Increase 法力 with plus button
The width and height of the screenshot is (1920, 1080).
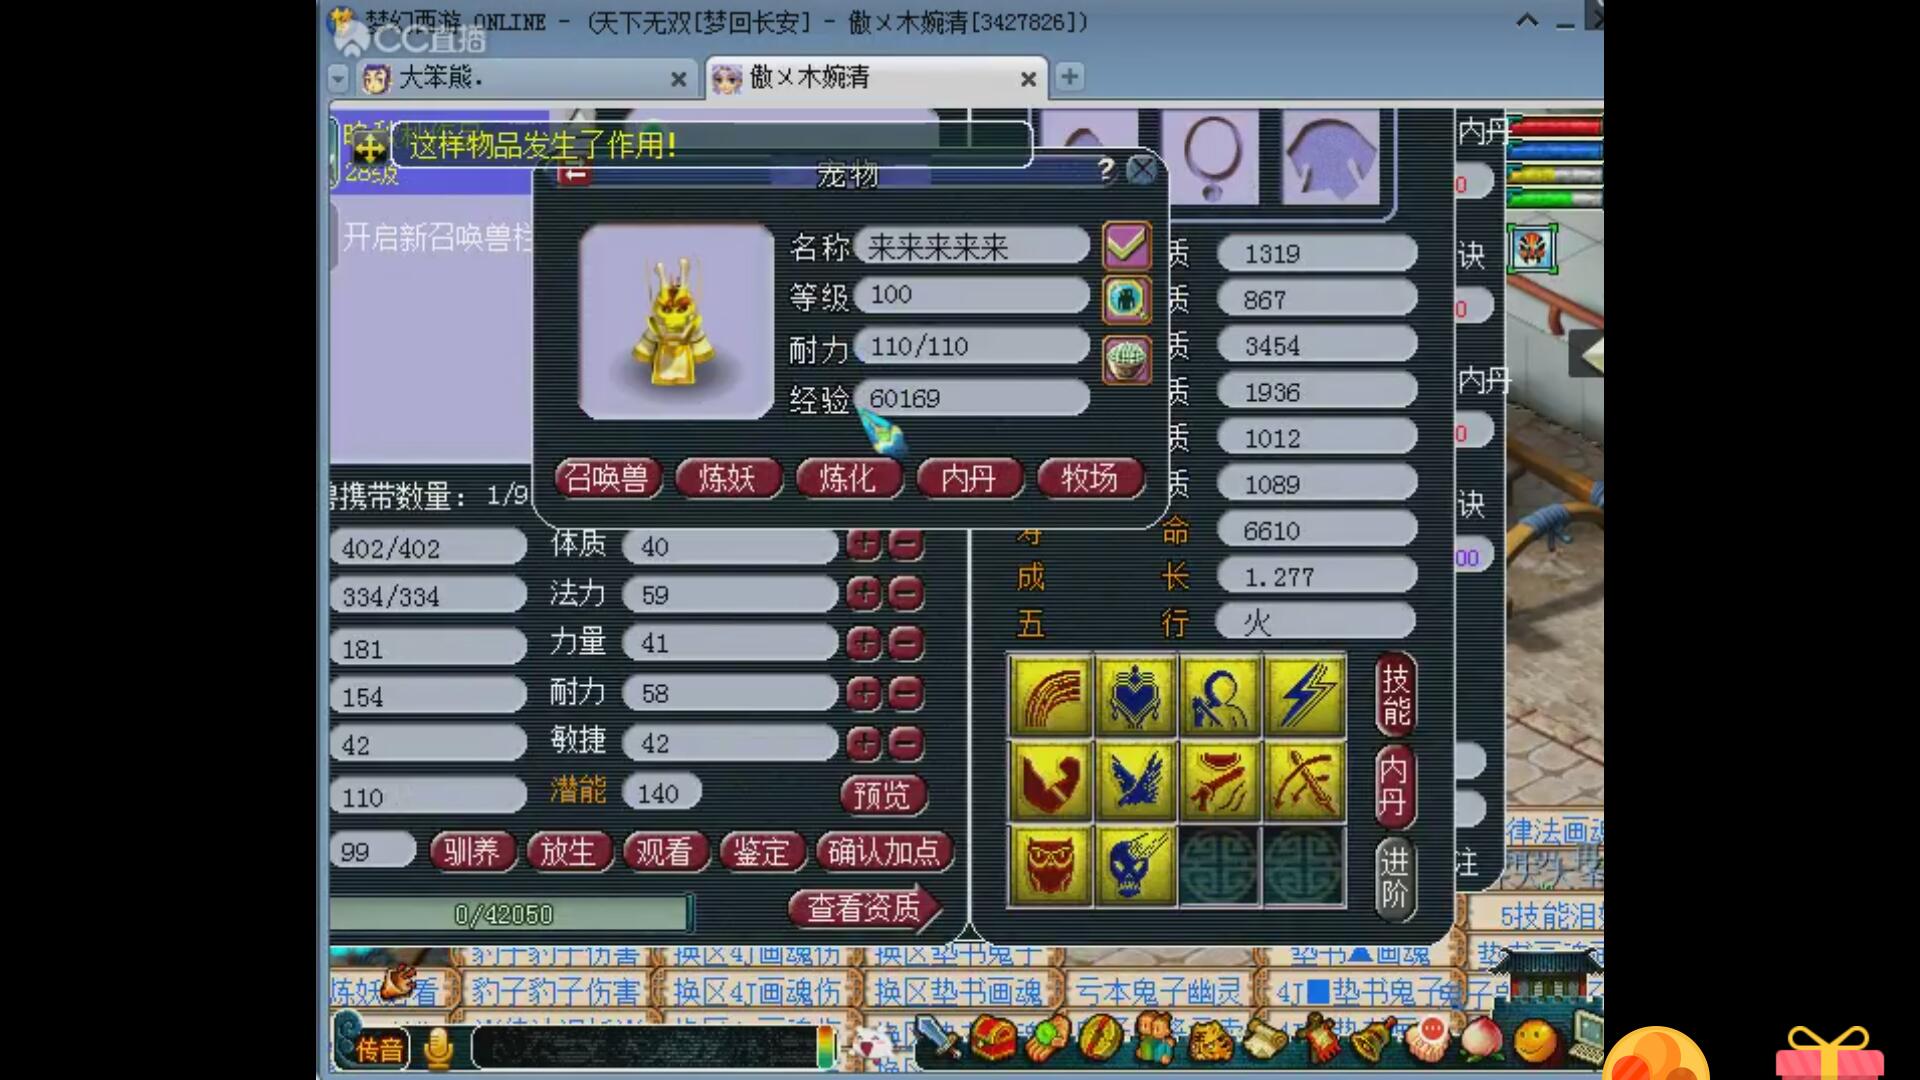click(864, 594)
